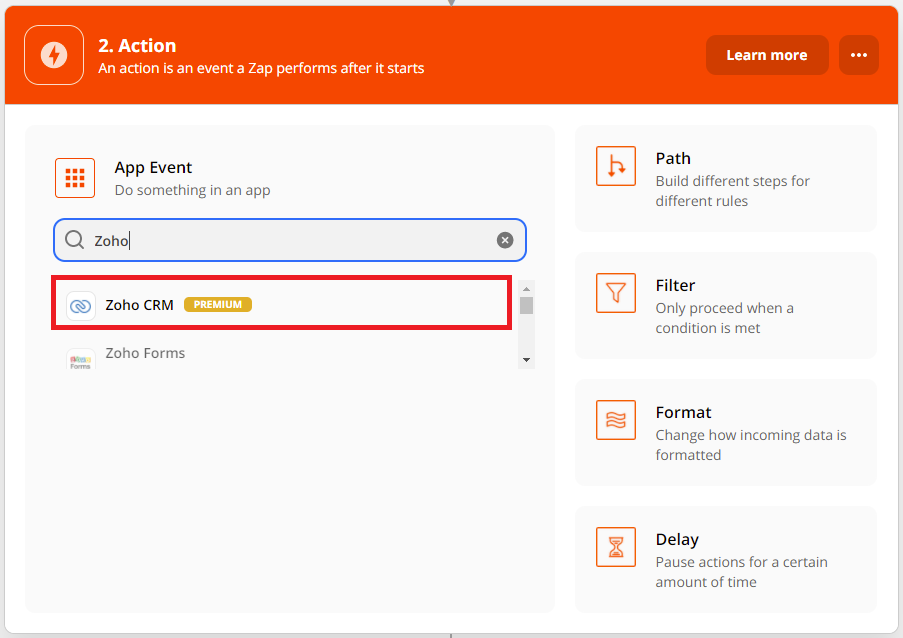Click 'Only proceed when a condition is met' text

[x=724, y=318]
